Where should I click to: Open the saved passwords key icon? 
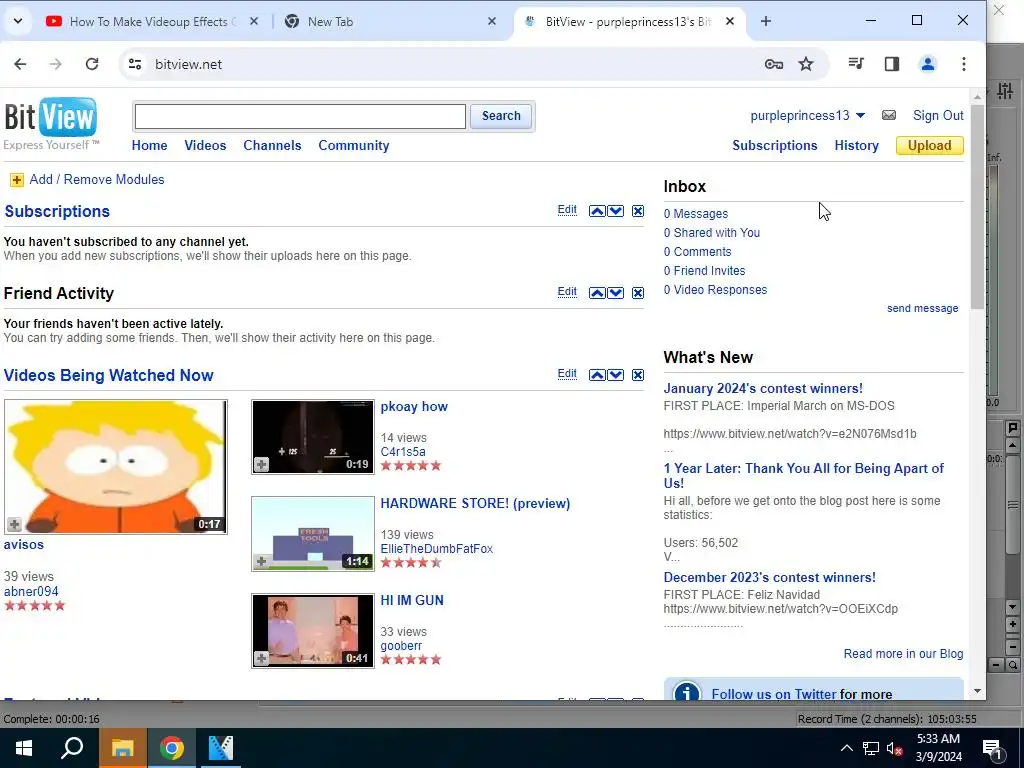774,64
